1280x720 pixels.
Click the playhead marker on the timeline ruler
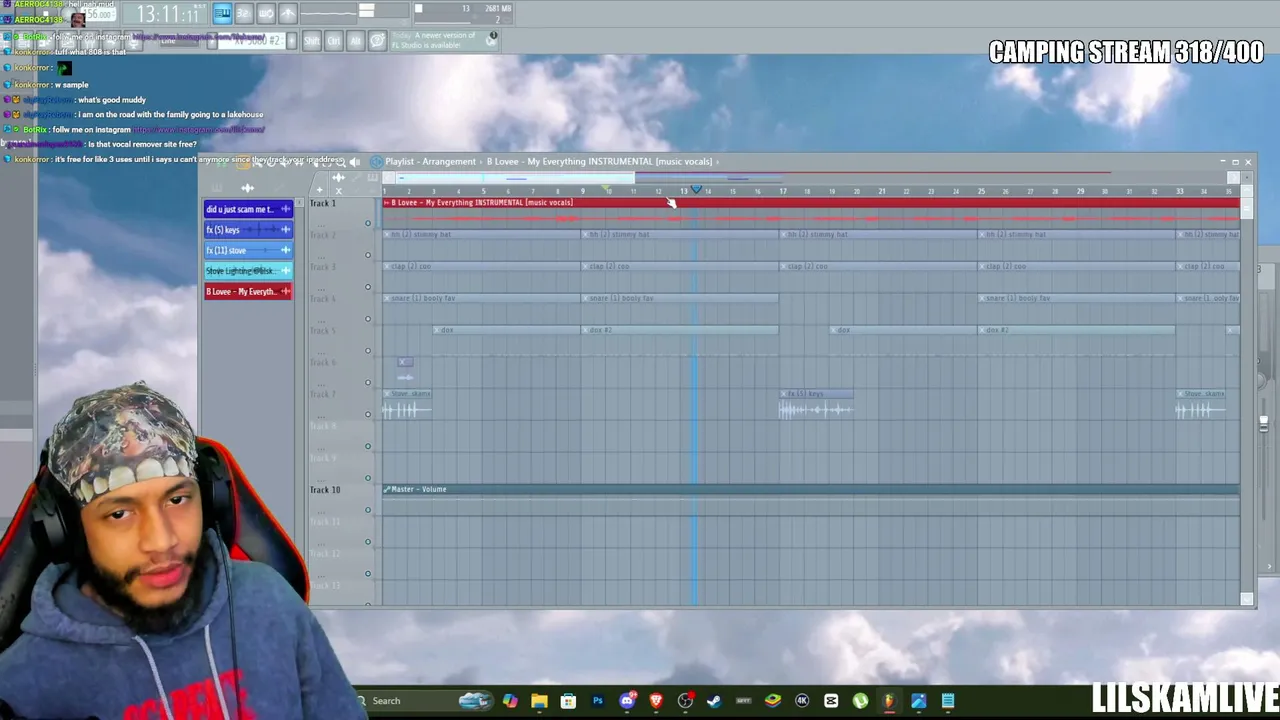coord(696,189)
